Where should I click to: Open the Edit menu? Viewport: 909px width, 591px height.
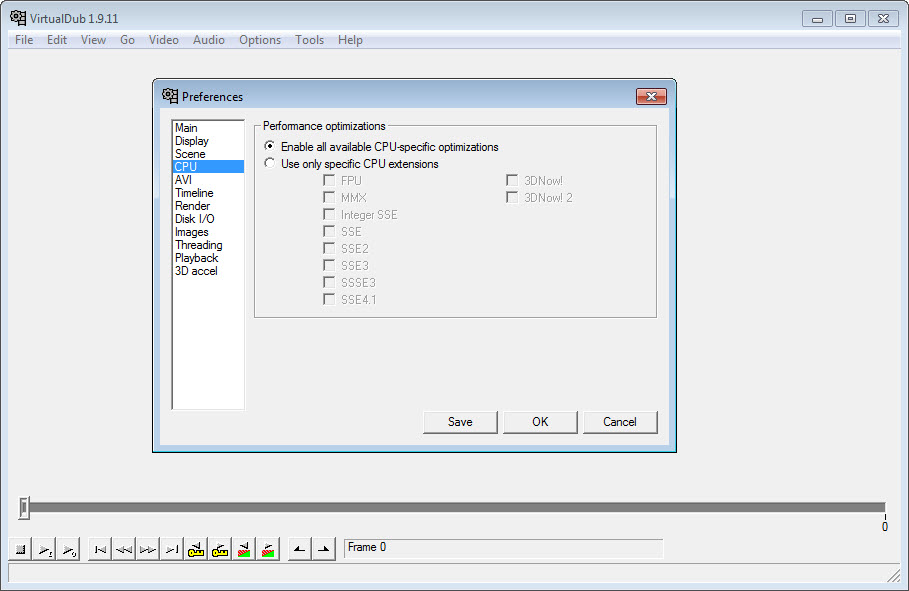pyautogui.click(x=57, y=39)
